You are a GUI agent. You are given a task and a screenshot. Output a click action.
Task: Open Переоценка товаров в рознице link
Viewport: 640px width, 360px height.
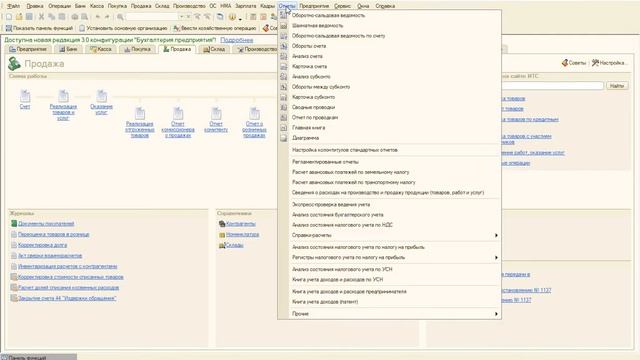(53, 234)
